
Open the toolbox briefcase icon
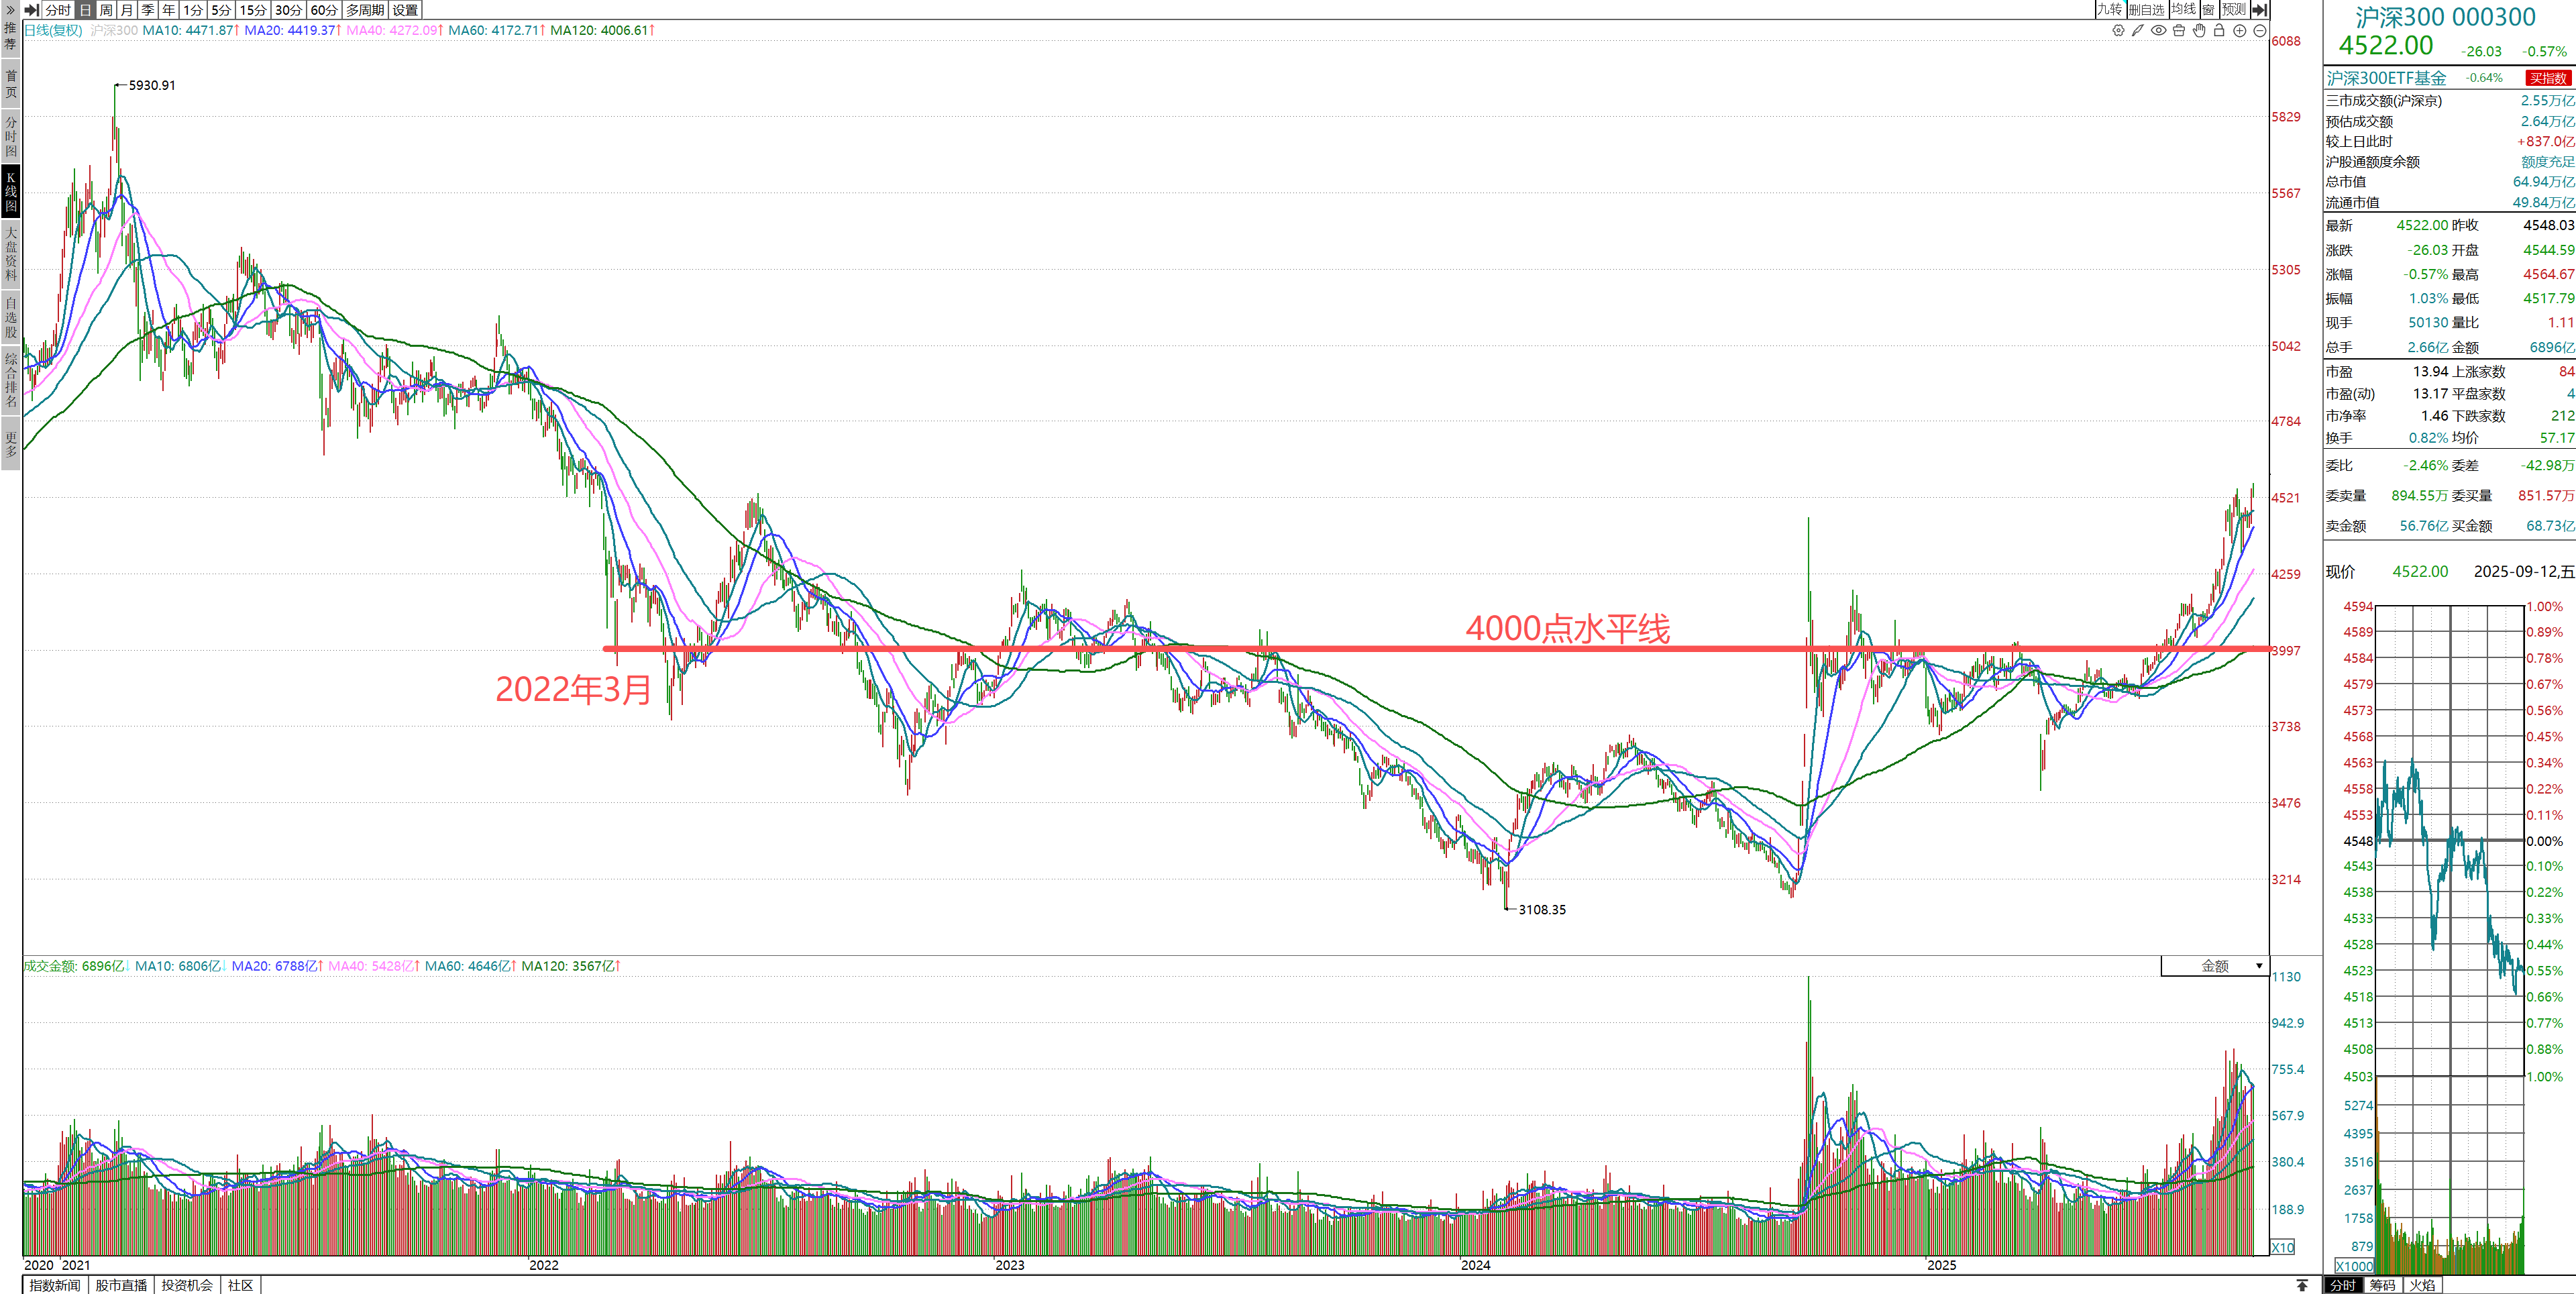pos(2179,31)
